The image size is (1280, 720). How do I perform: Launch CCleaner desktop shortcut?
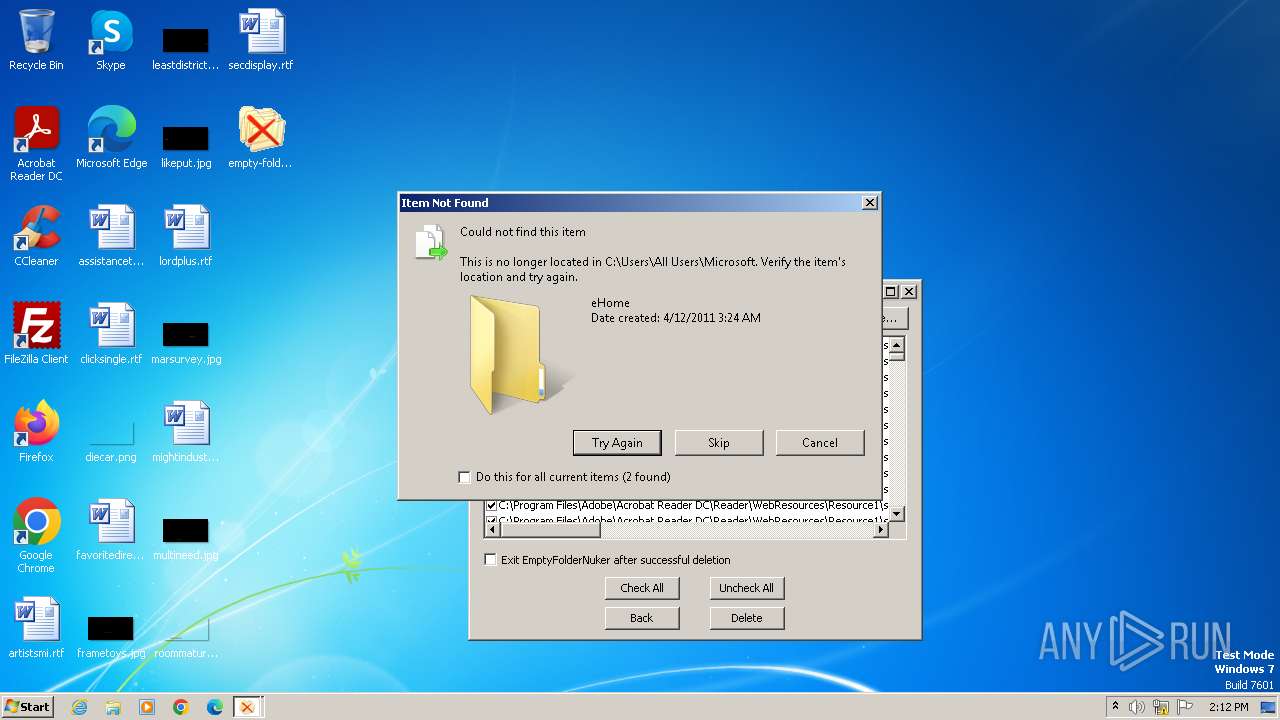click(36, 236)
